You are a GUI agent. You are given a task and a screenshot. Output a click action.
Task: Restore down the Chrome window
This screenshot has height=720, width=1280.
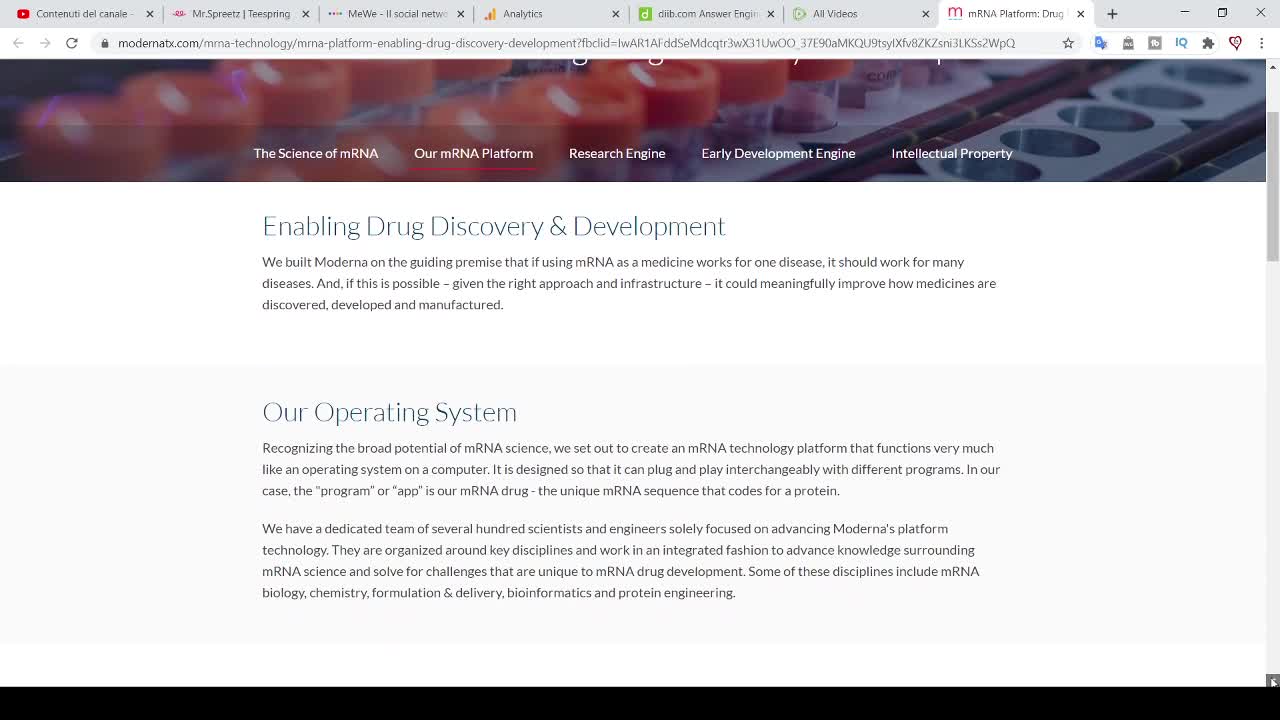point(1222,13)
